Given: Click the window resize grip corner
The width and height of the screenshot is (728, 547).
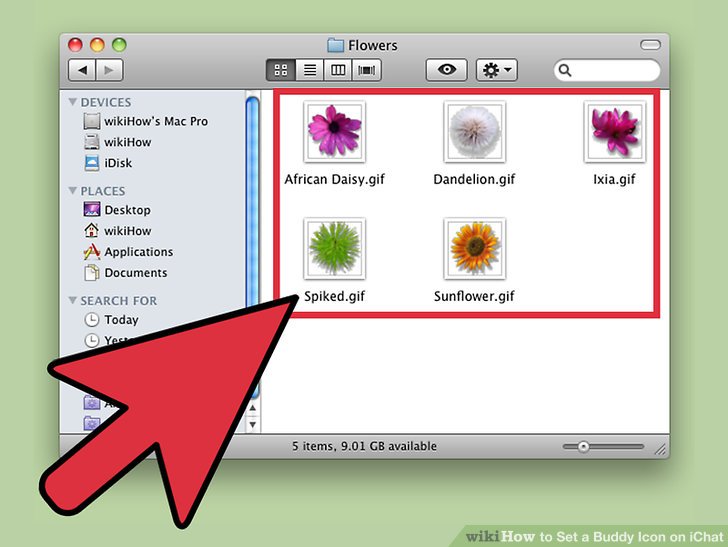Looking at the screenshot, I should (660, 449).
